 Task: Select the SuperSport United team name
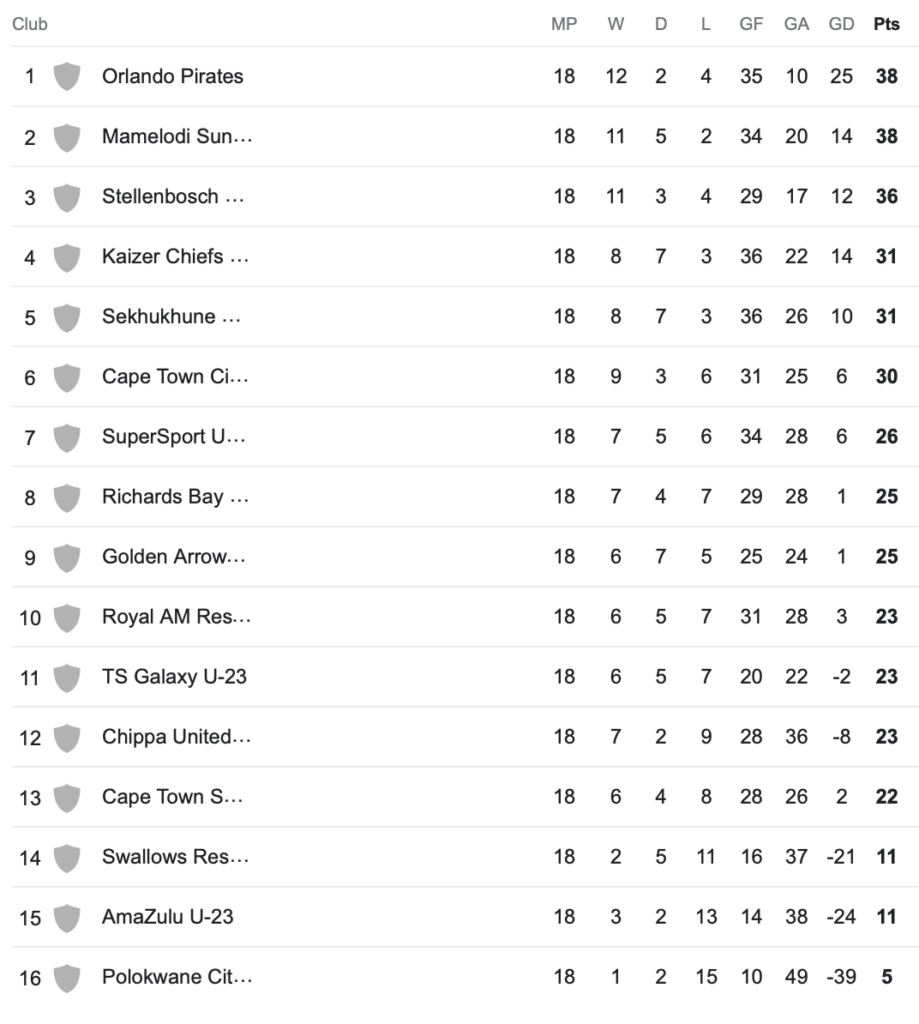point(173,437)
